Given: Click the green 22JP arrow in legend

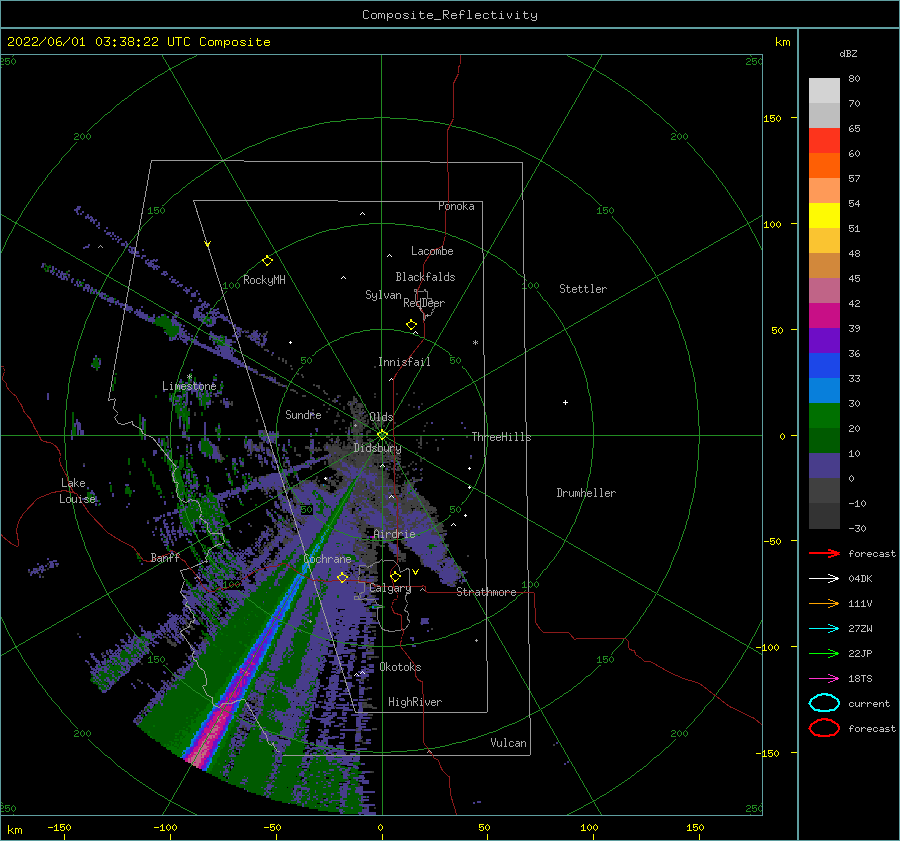Looking at the screenshot, I should [824, 653].
